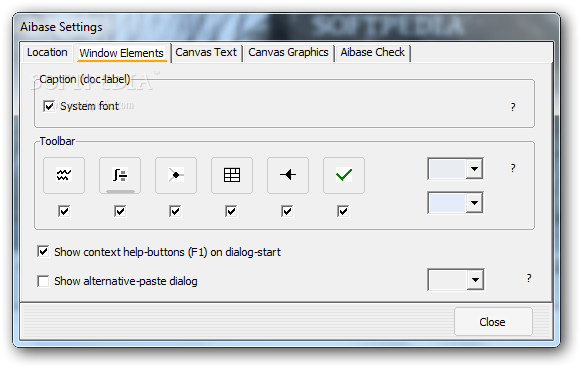Click the integral formula toolbar icon button
Viewport: 581px width, 368px height.
(x=120, y=175)
